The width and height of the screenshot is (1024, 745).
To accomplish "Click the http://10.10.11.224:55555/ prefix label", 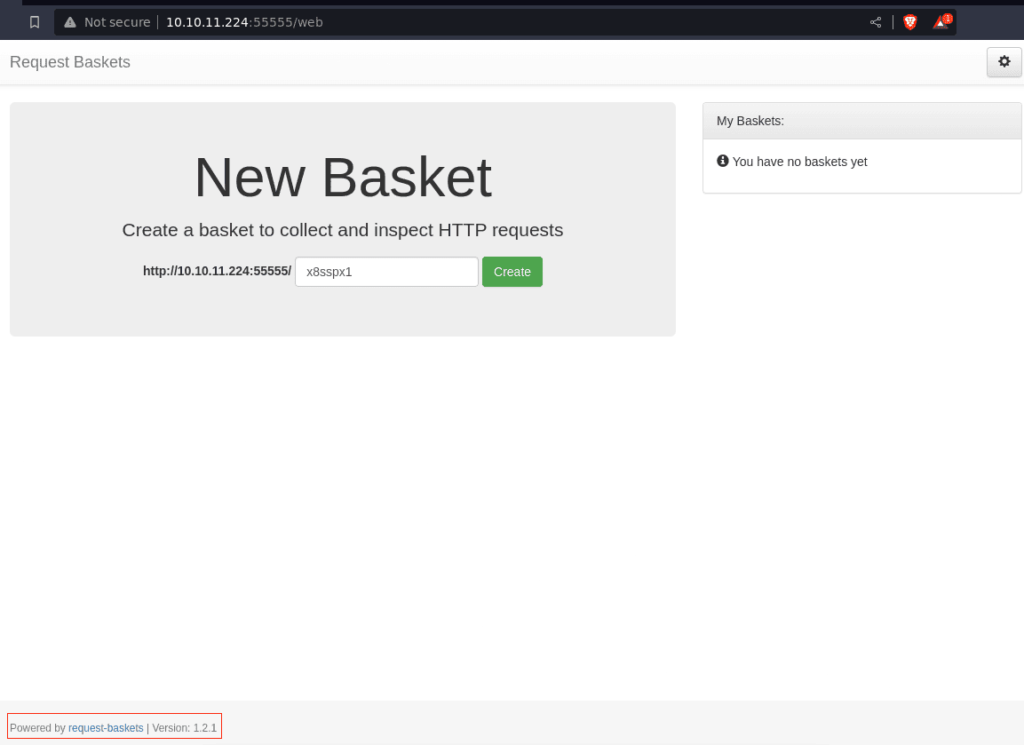I will [217, 271].
